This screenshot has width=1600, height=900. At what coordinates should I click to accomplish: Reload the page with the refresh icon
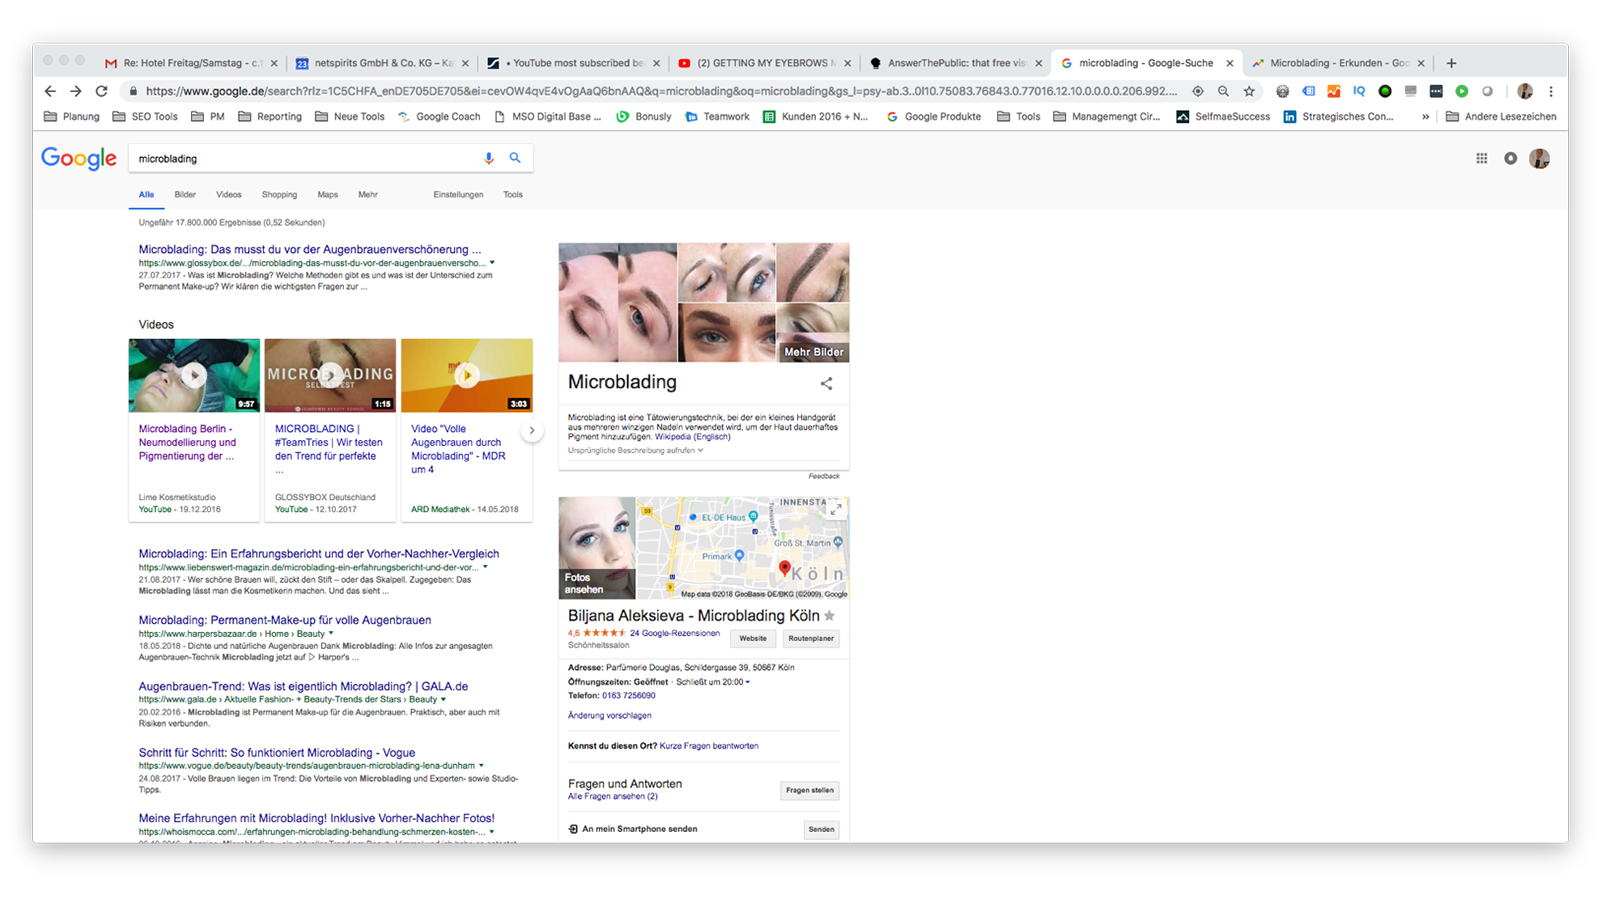point(101,91)
